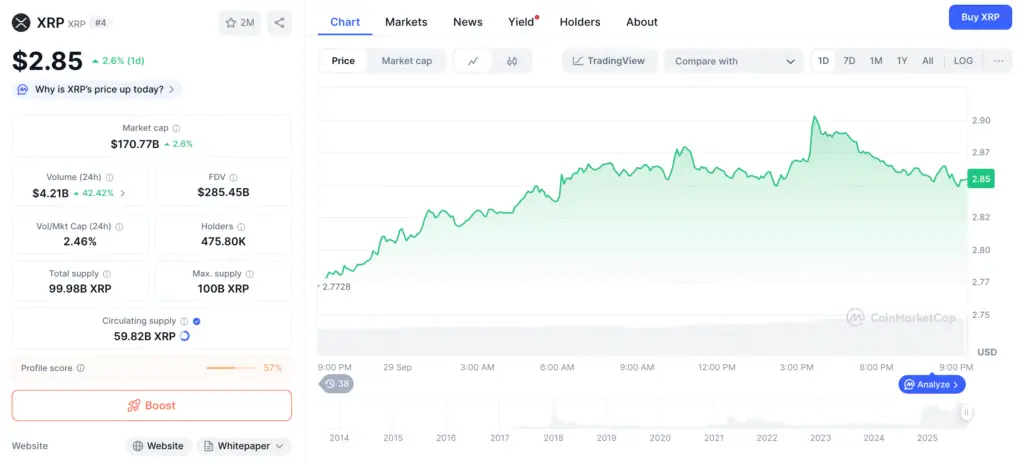1024x464 pixels.
Task: Click the AI icon beside price question
Action: coord(23,90)
